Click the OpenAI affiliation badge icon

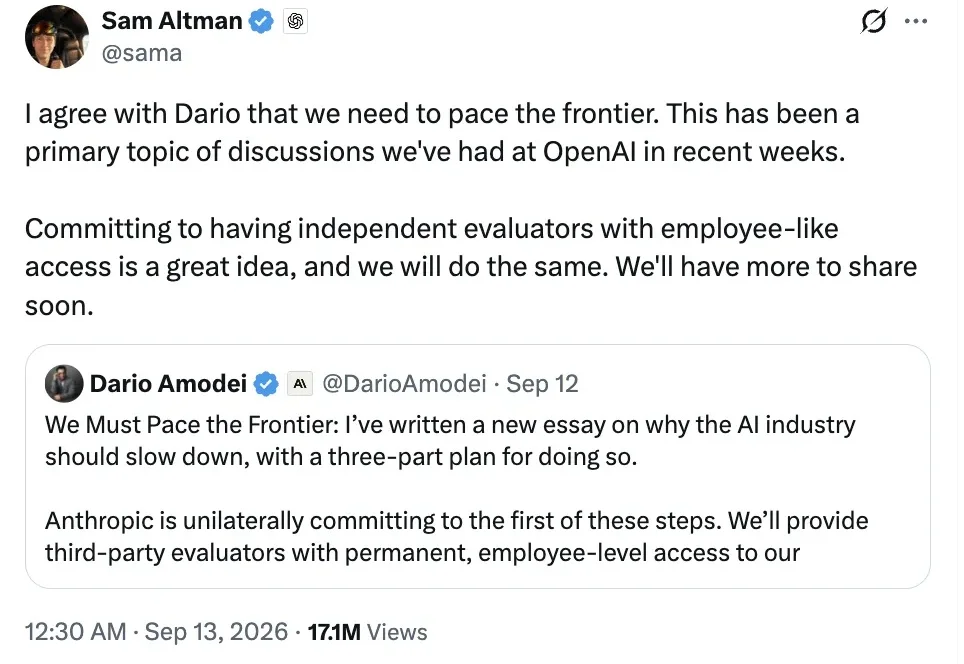[x=296, y=22]
